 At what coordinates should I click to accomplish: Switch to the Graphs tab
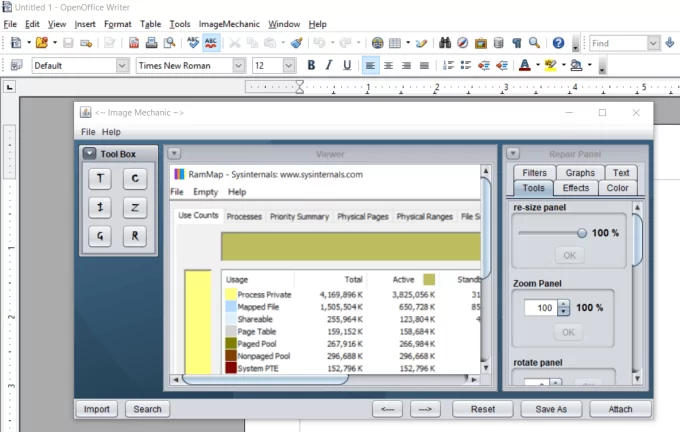pyautogui.click(x=580, y=173)
